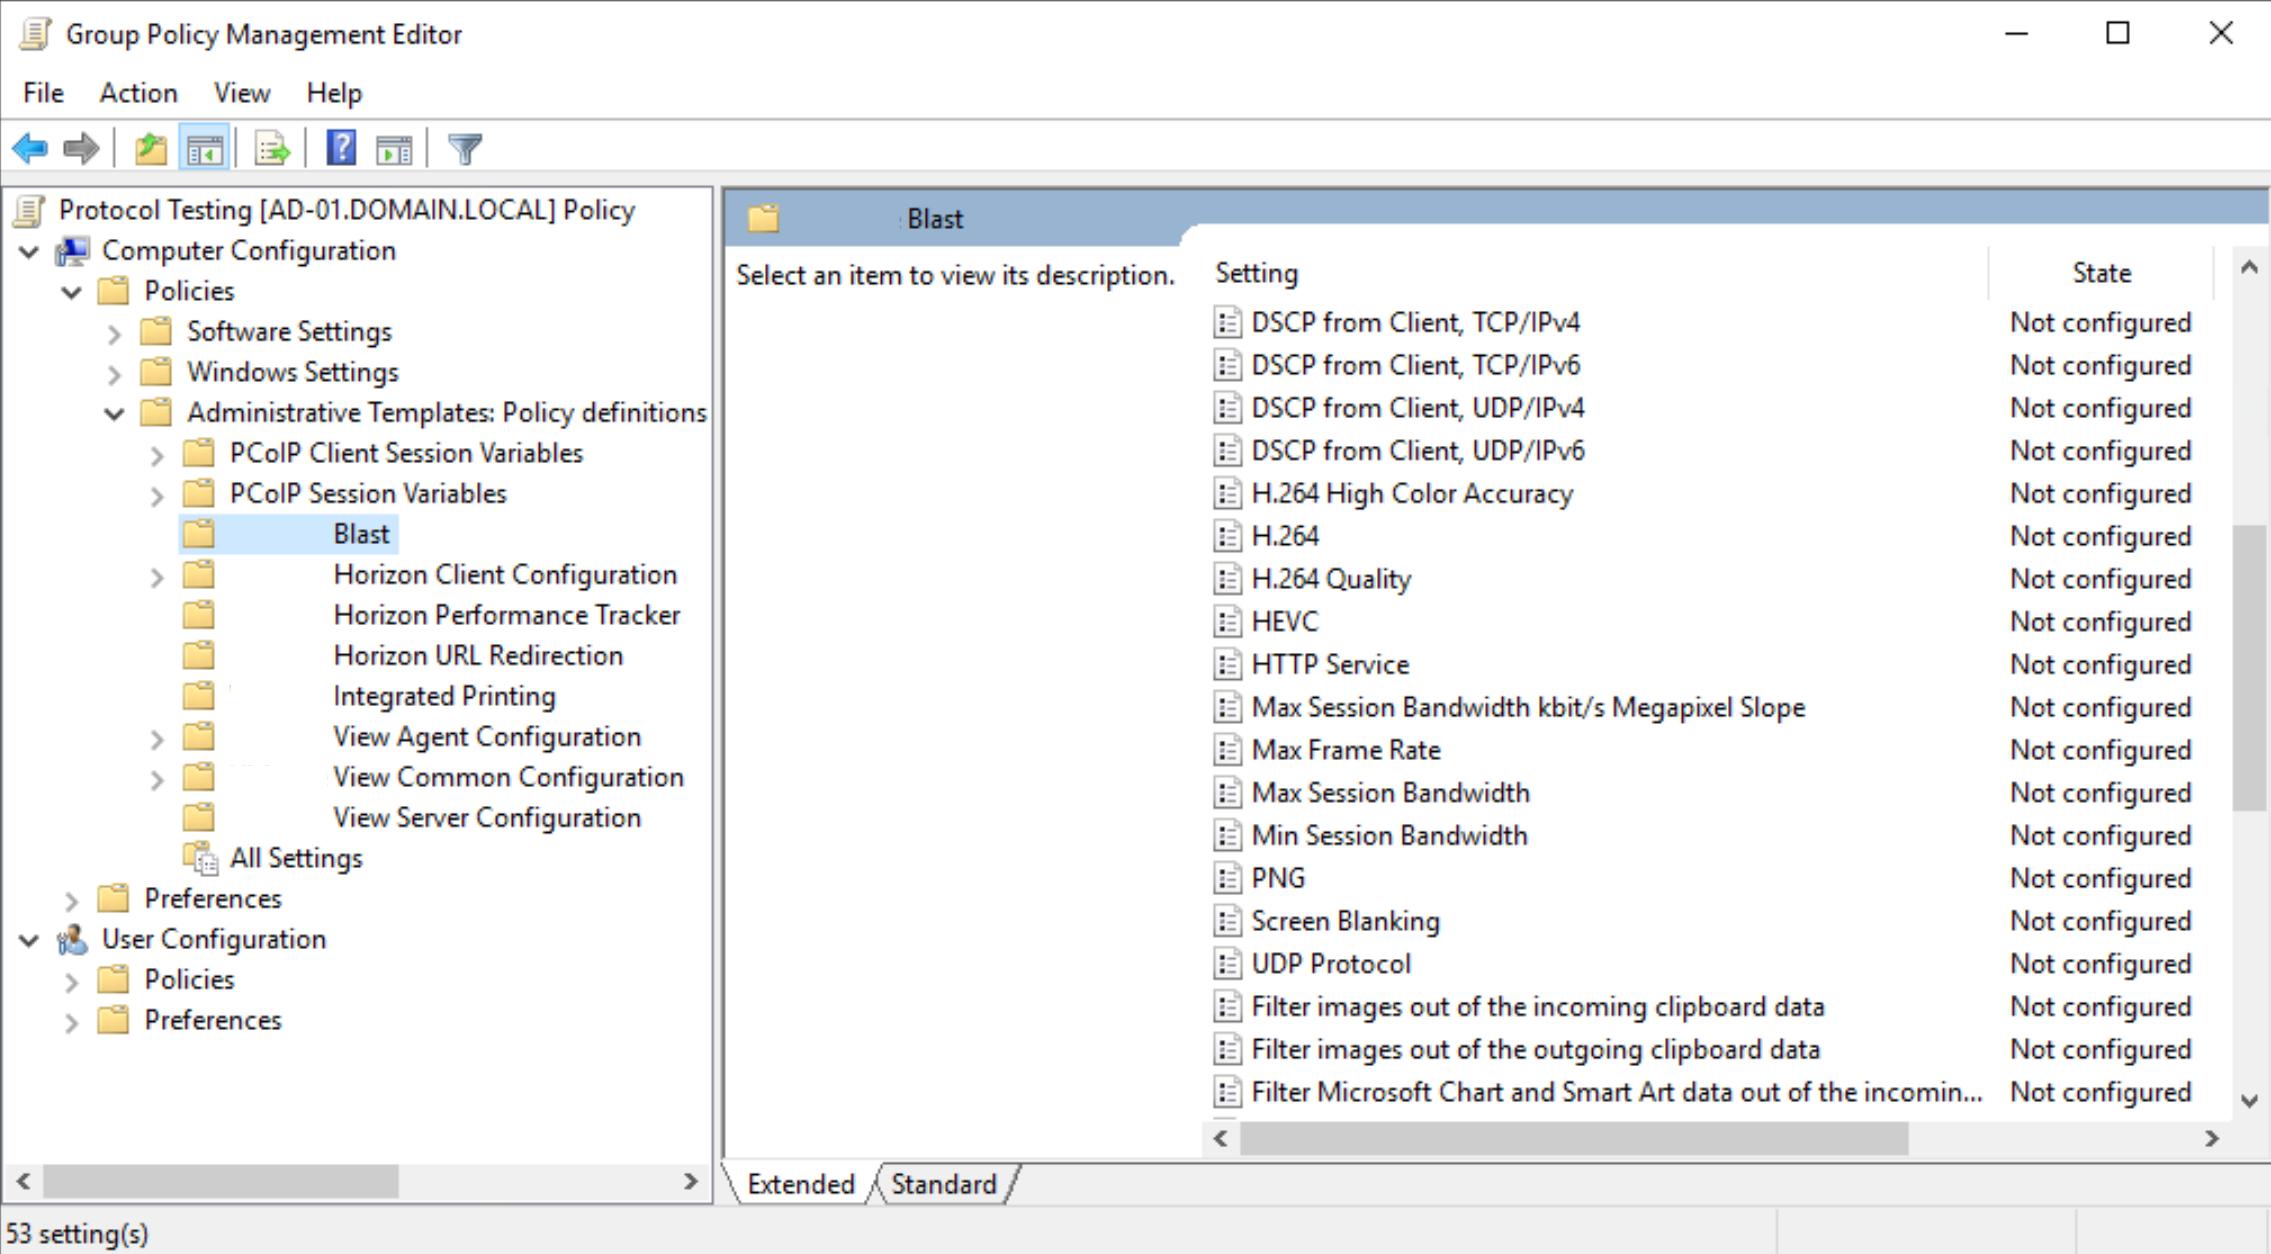The height and width of the screenshot is (1254, 2271).
Task: Open the Action menu
Action: (138, 92)
